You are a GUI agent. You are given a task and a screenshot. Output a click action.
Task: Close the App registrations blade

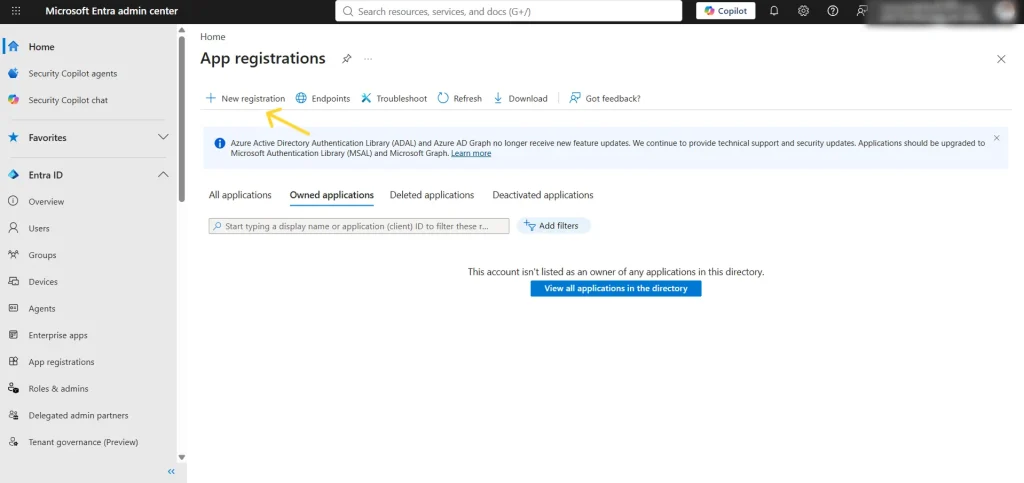(x=1001, y=59)
